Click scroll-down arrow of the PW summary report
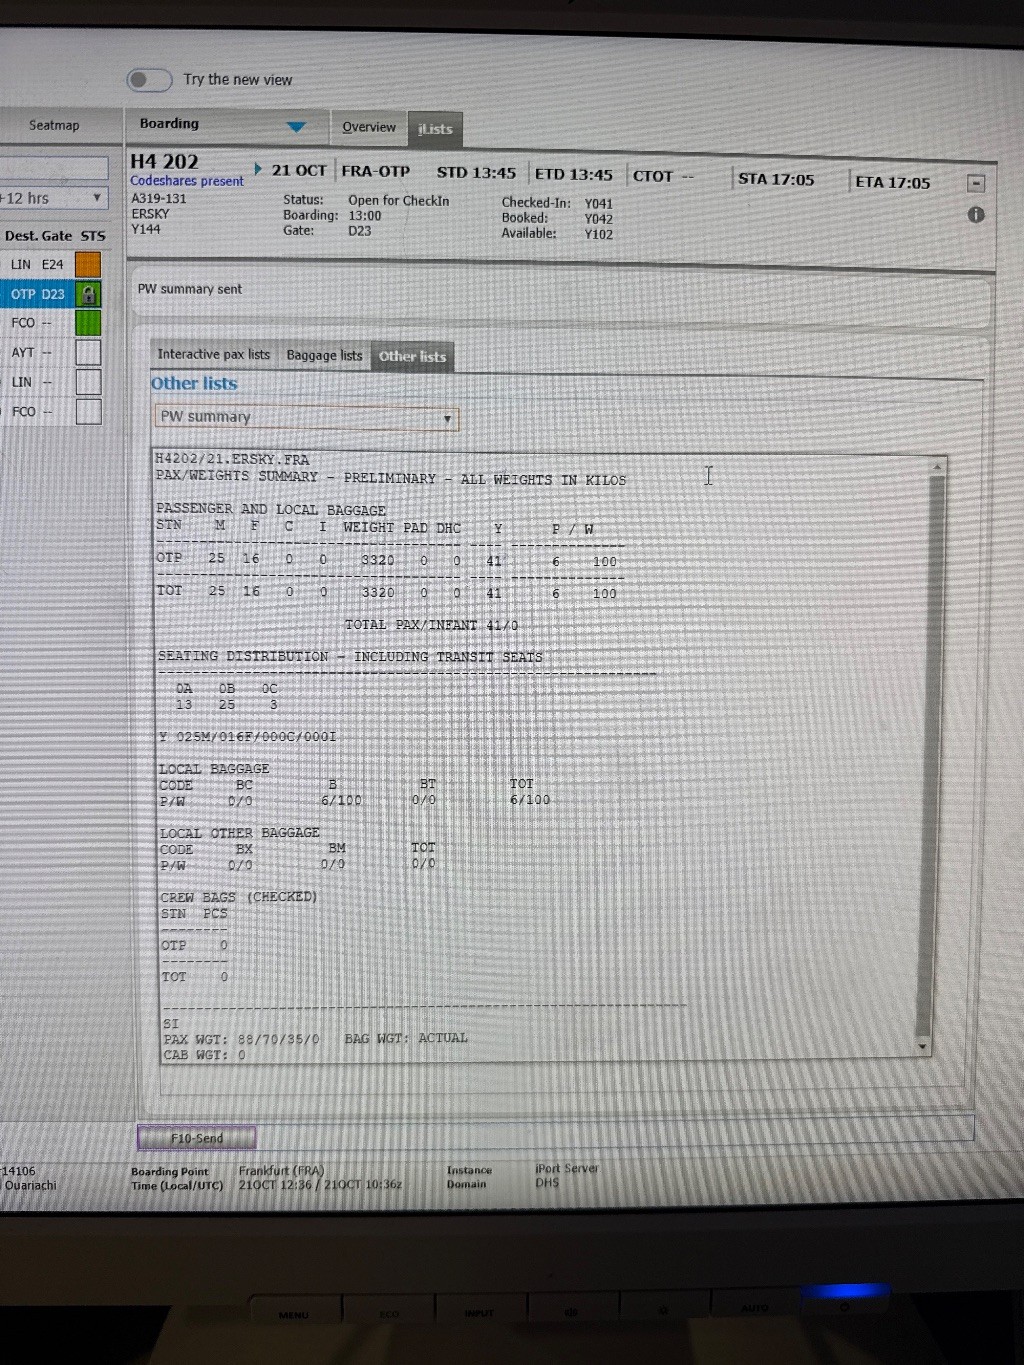This screenshot has width=1024, height=1365. (x=923, y=1047)
